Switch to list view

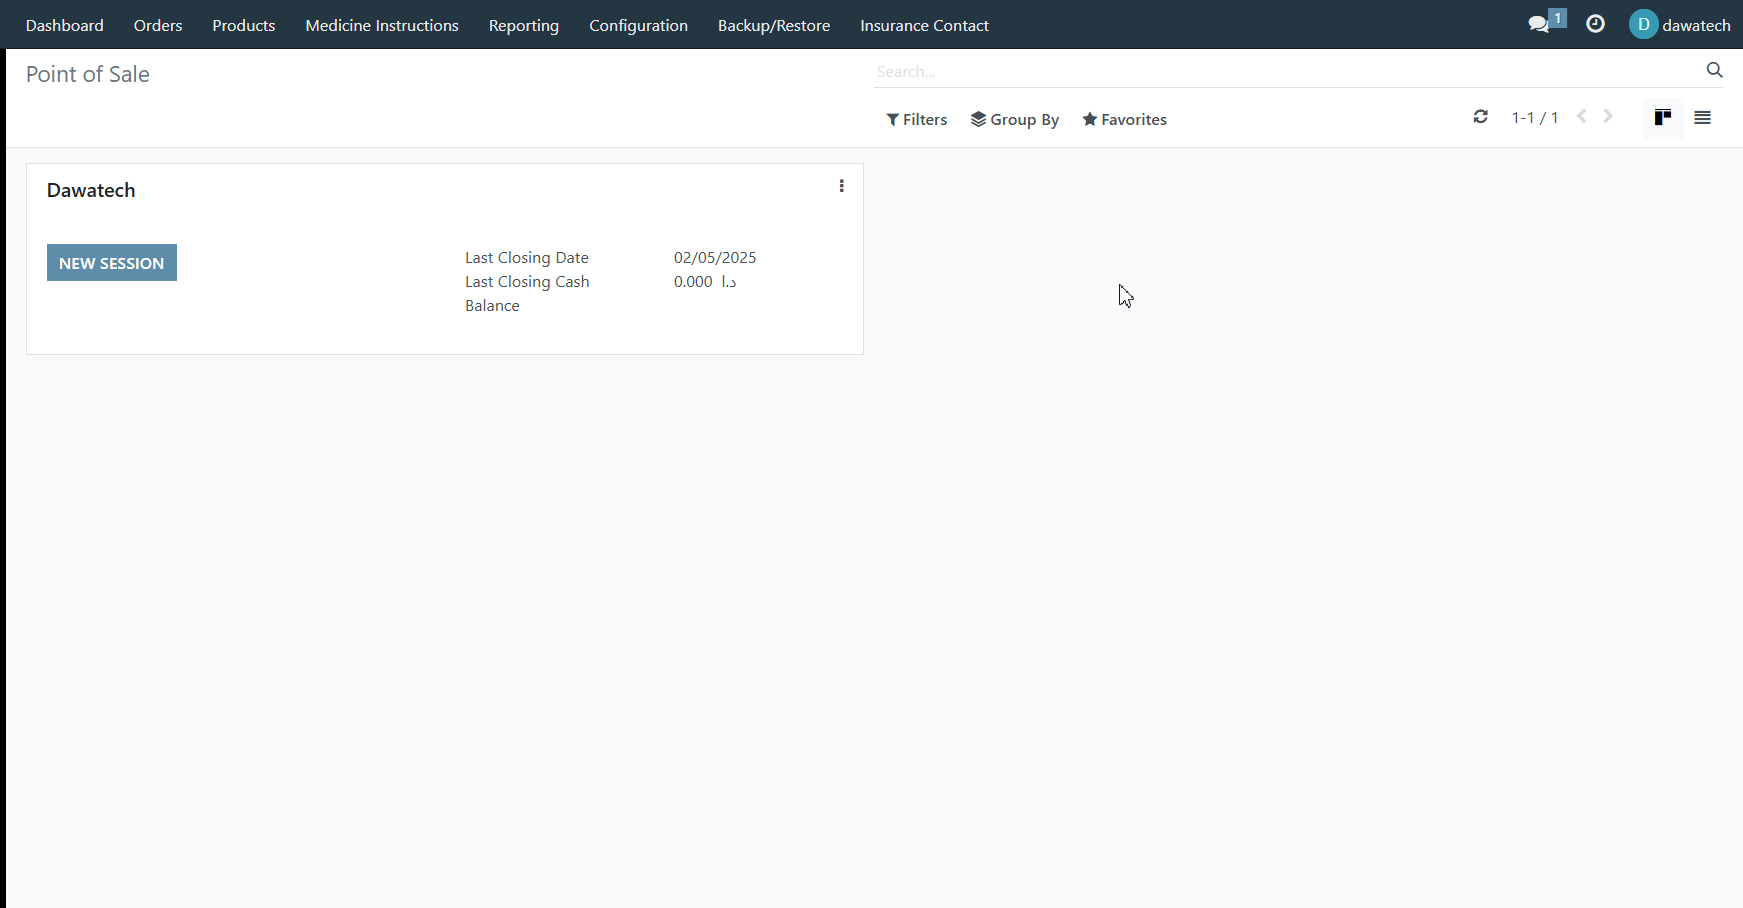tap(1703, 118)
